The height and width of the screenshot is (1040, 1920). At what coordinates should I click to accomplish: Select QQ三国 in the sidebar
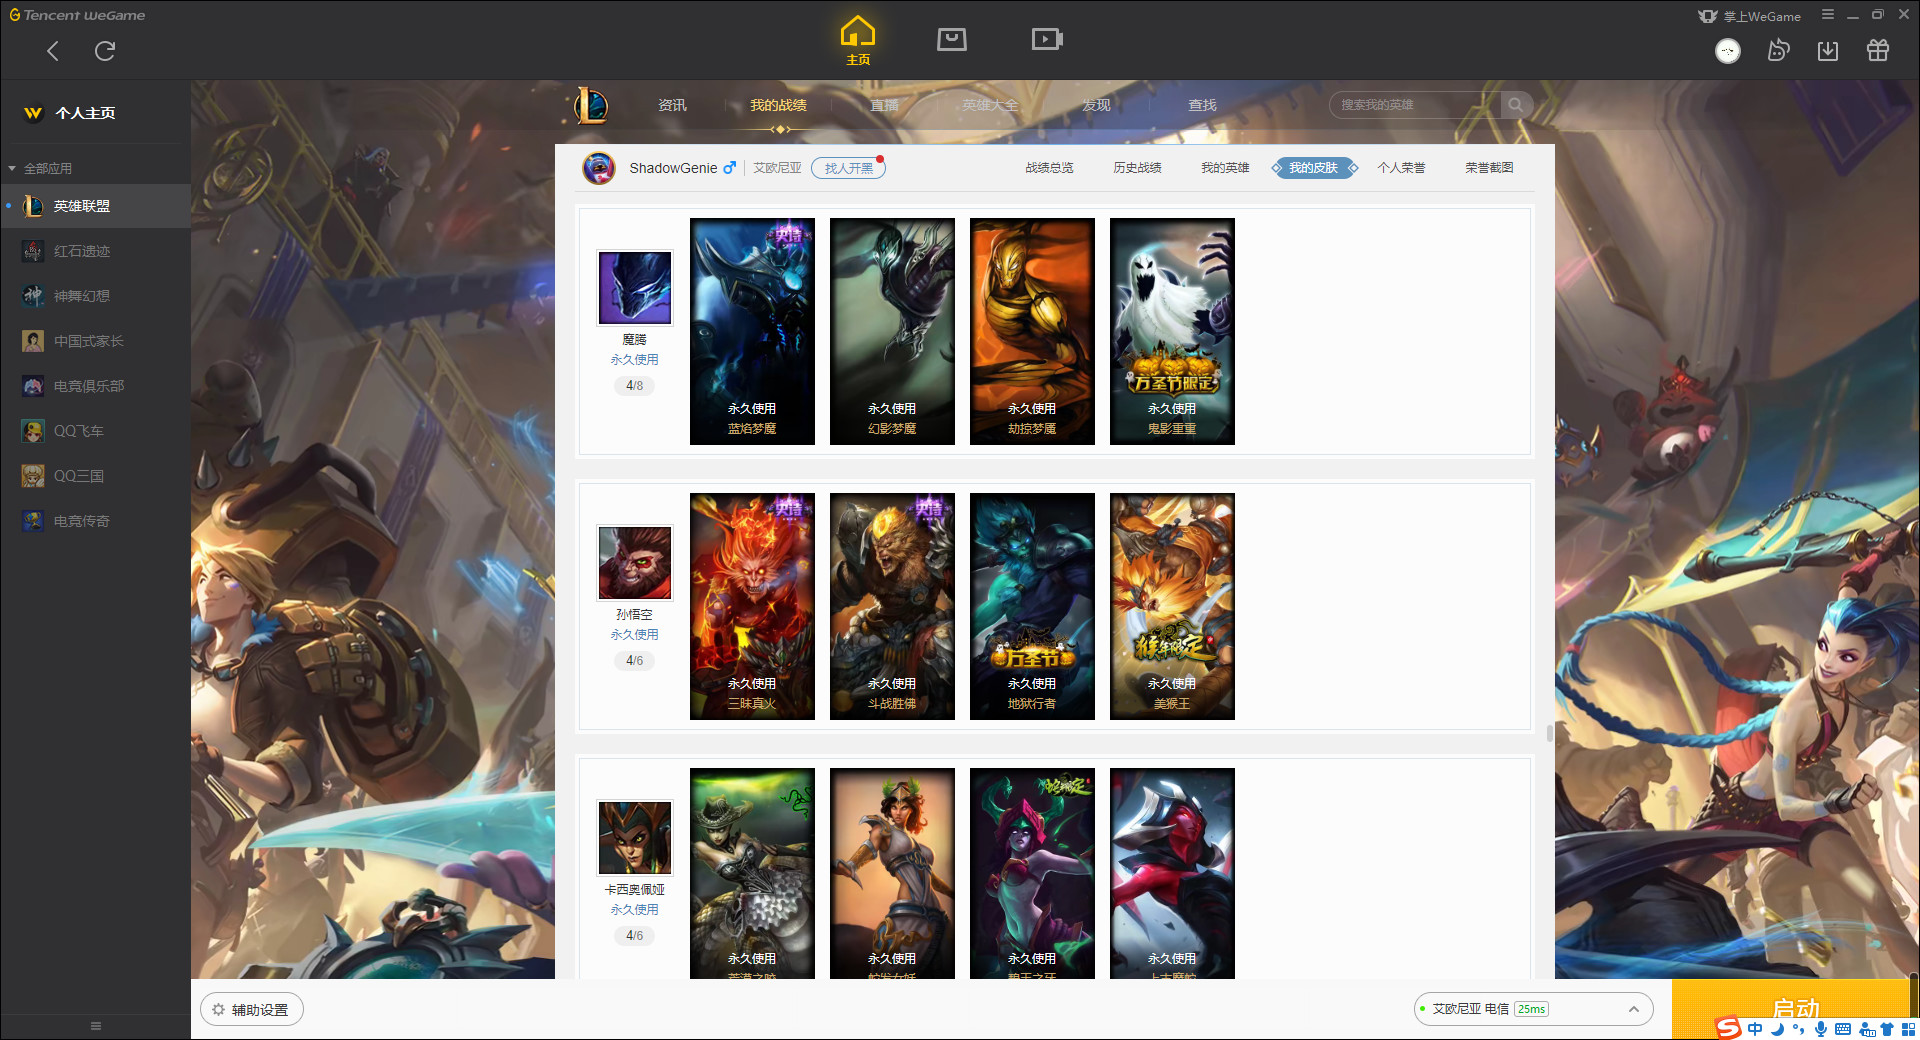pyautogui.click(x=95, y=476)
